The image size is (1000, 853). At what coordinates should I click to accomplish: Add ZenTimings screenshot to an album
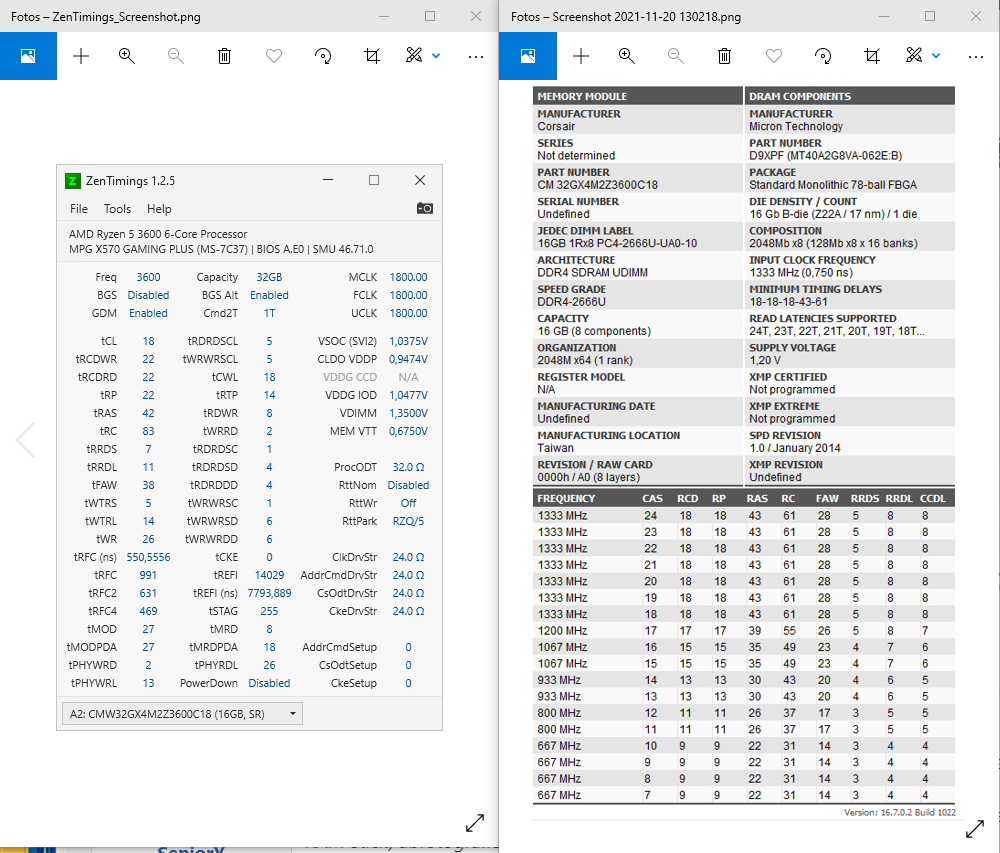[x=80, y=56]
